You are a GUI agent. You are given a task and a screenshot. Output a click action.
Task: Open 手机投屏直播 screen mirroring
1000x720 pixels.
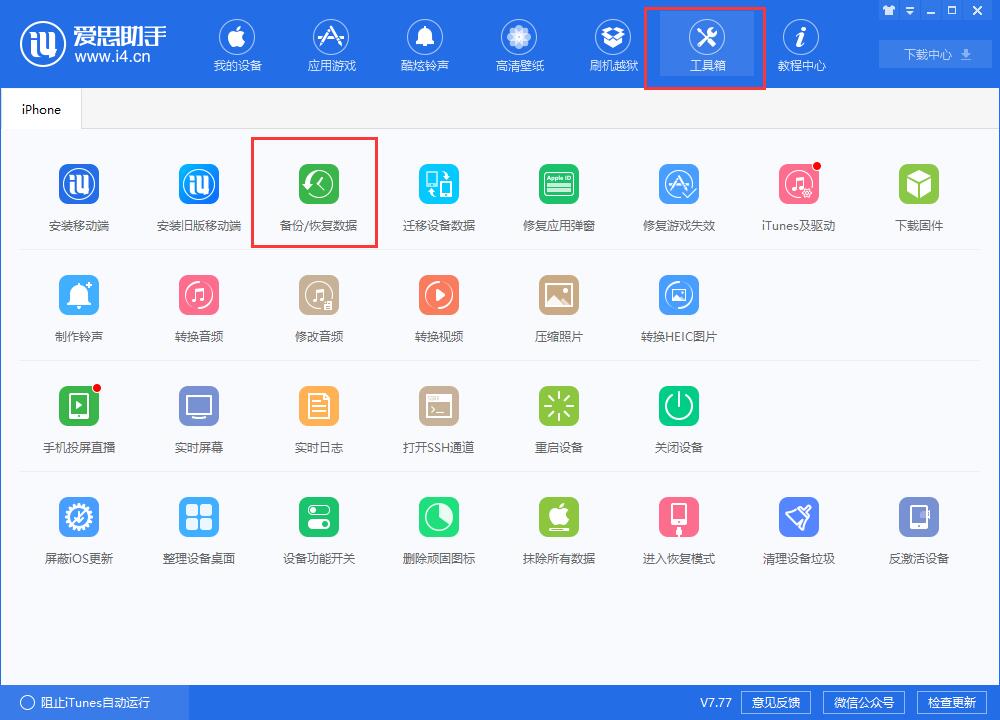tap(78, 417)
